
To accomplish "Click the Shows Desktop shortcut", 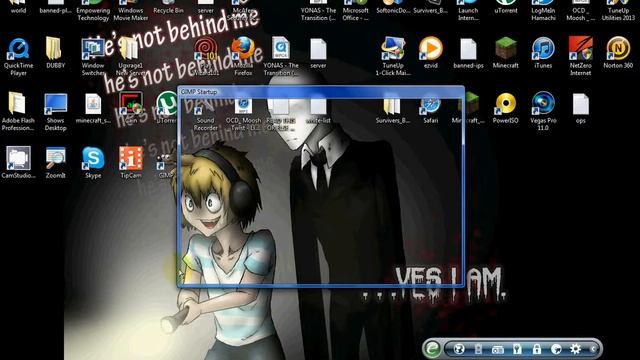I will [55, 104].
